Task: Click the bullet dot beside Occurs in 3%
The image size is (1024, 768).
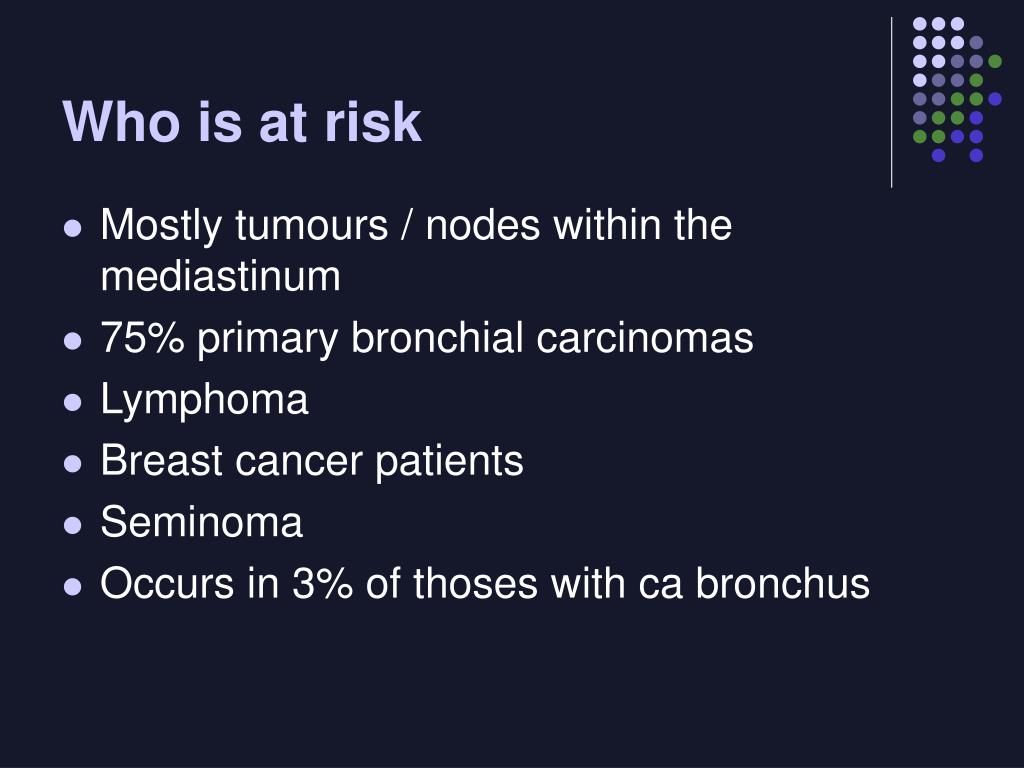Action: 72,586
